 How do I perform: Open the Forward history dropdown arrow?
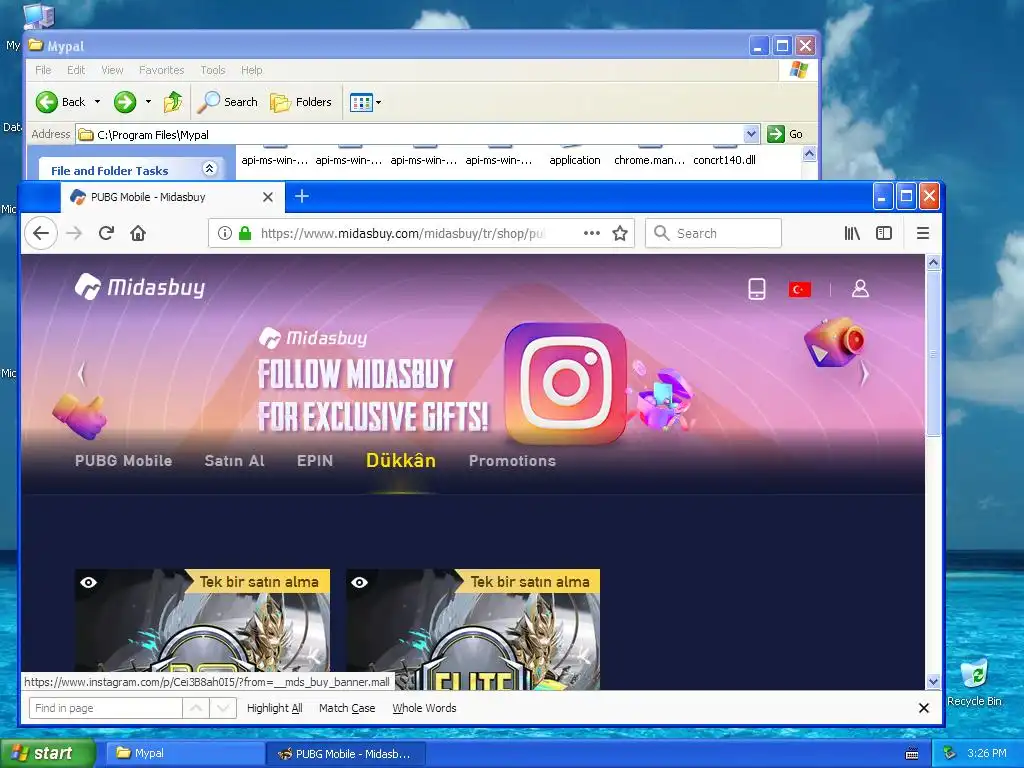point(148,102)
